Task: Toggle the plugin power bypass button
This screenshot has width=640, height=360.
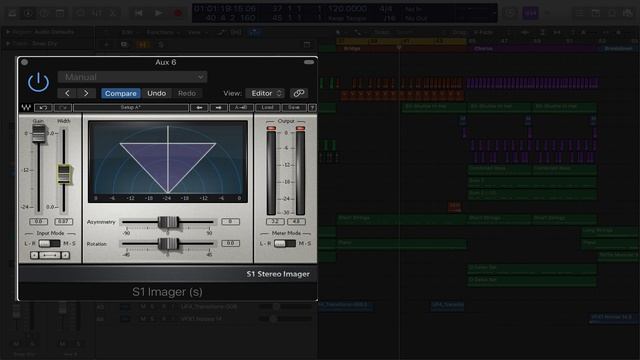Action: point(38,82)
